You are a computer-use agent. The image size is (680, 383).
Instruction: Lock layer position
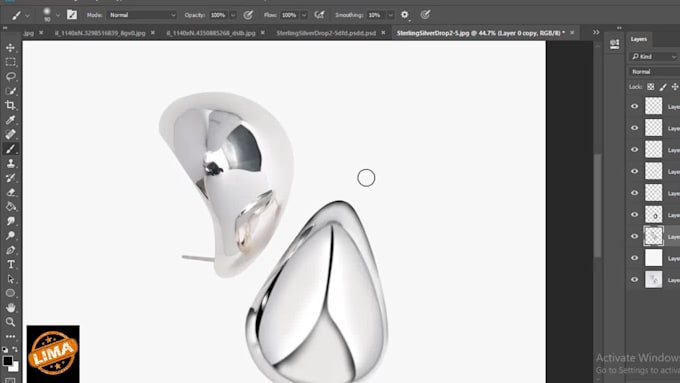(675, 87)
